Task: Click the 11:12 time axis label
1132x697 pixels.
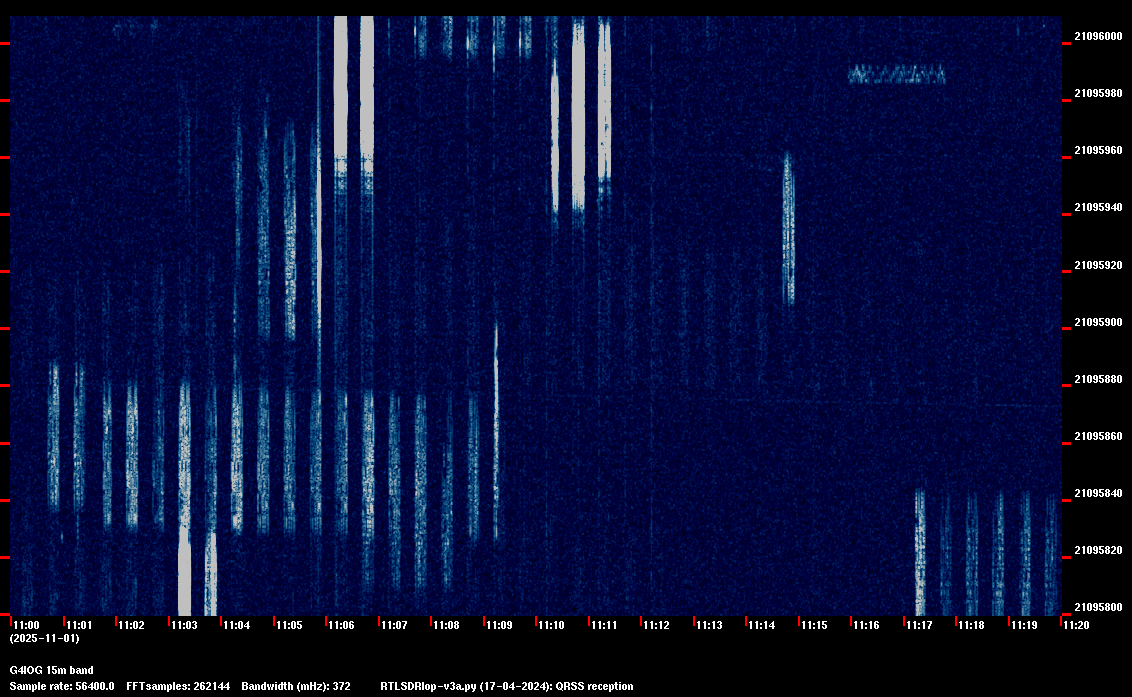Action: tap(656, 625)
